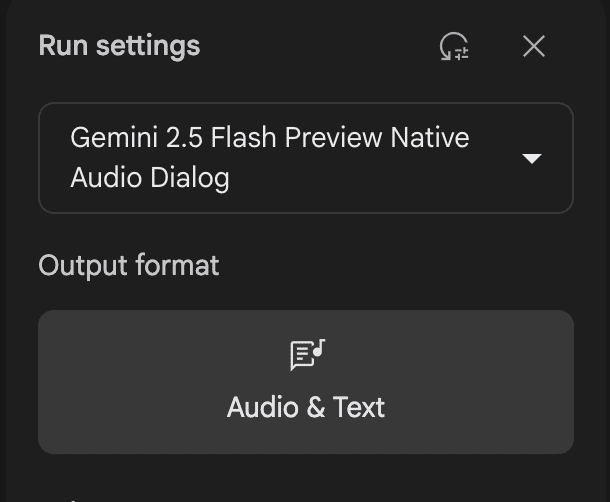Click the audio note icon above Audio & Text

[x=307, y=355]
